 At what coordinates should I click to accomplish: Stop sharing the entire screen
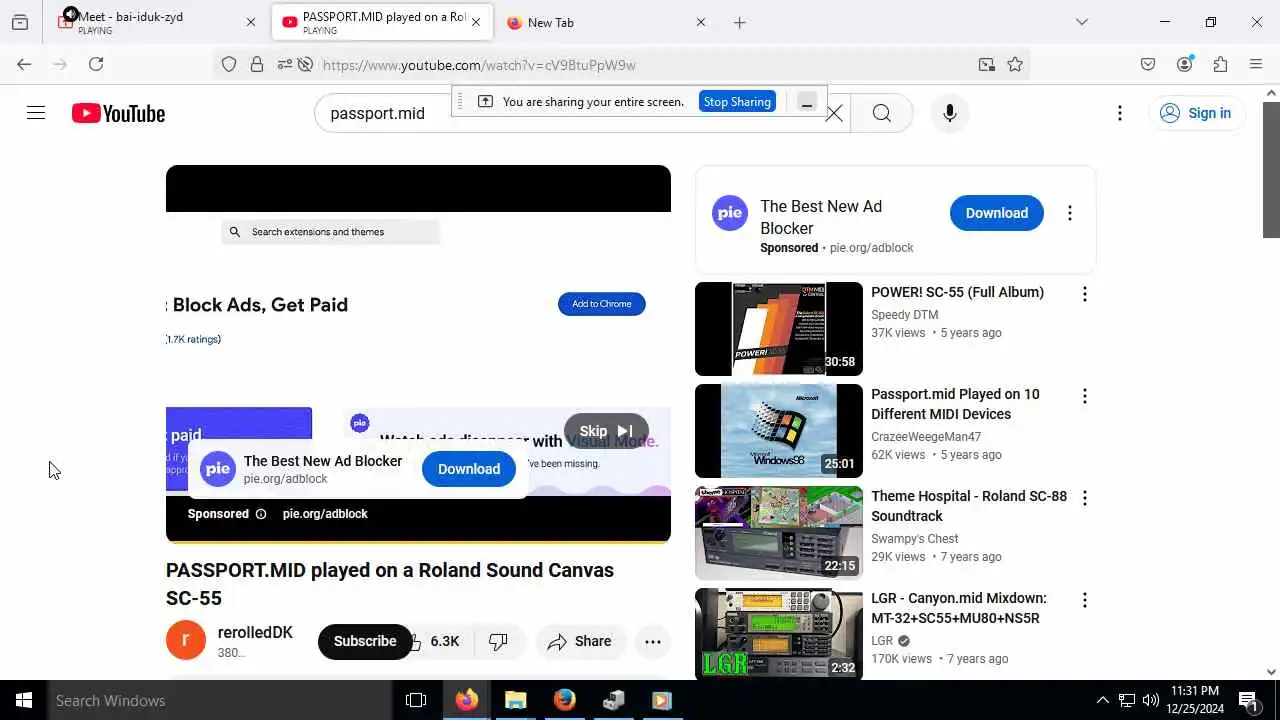737,101
